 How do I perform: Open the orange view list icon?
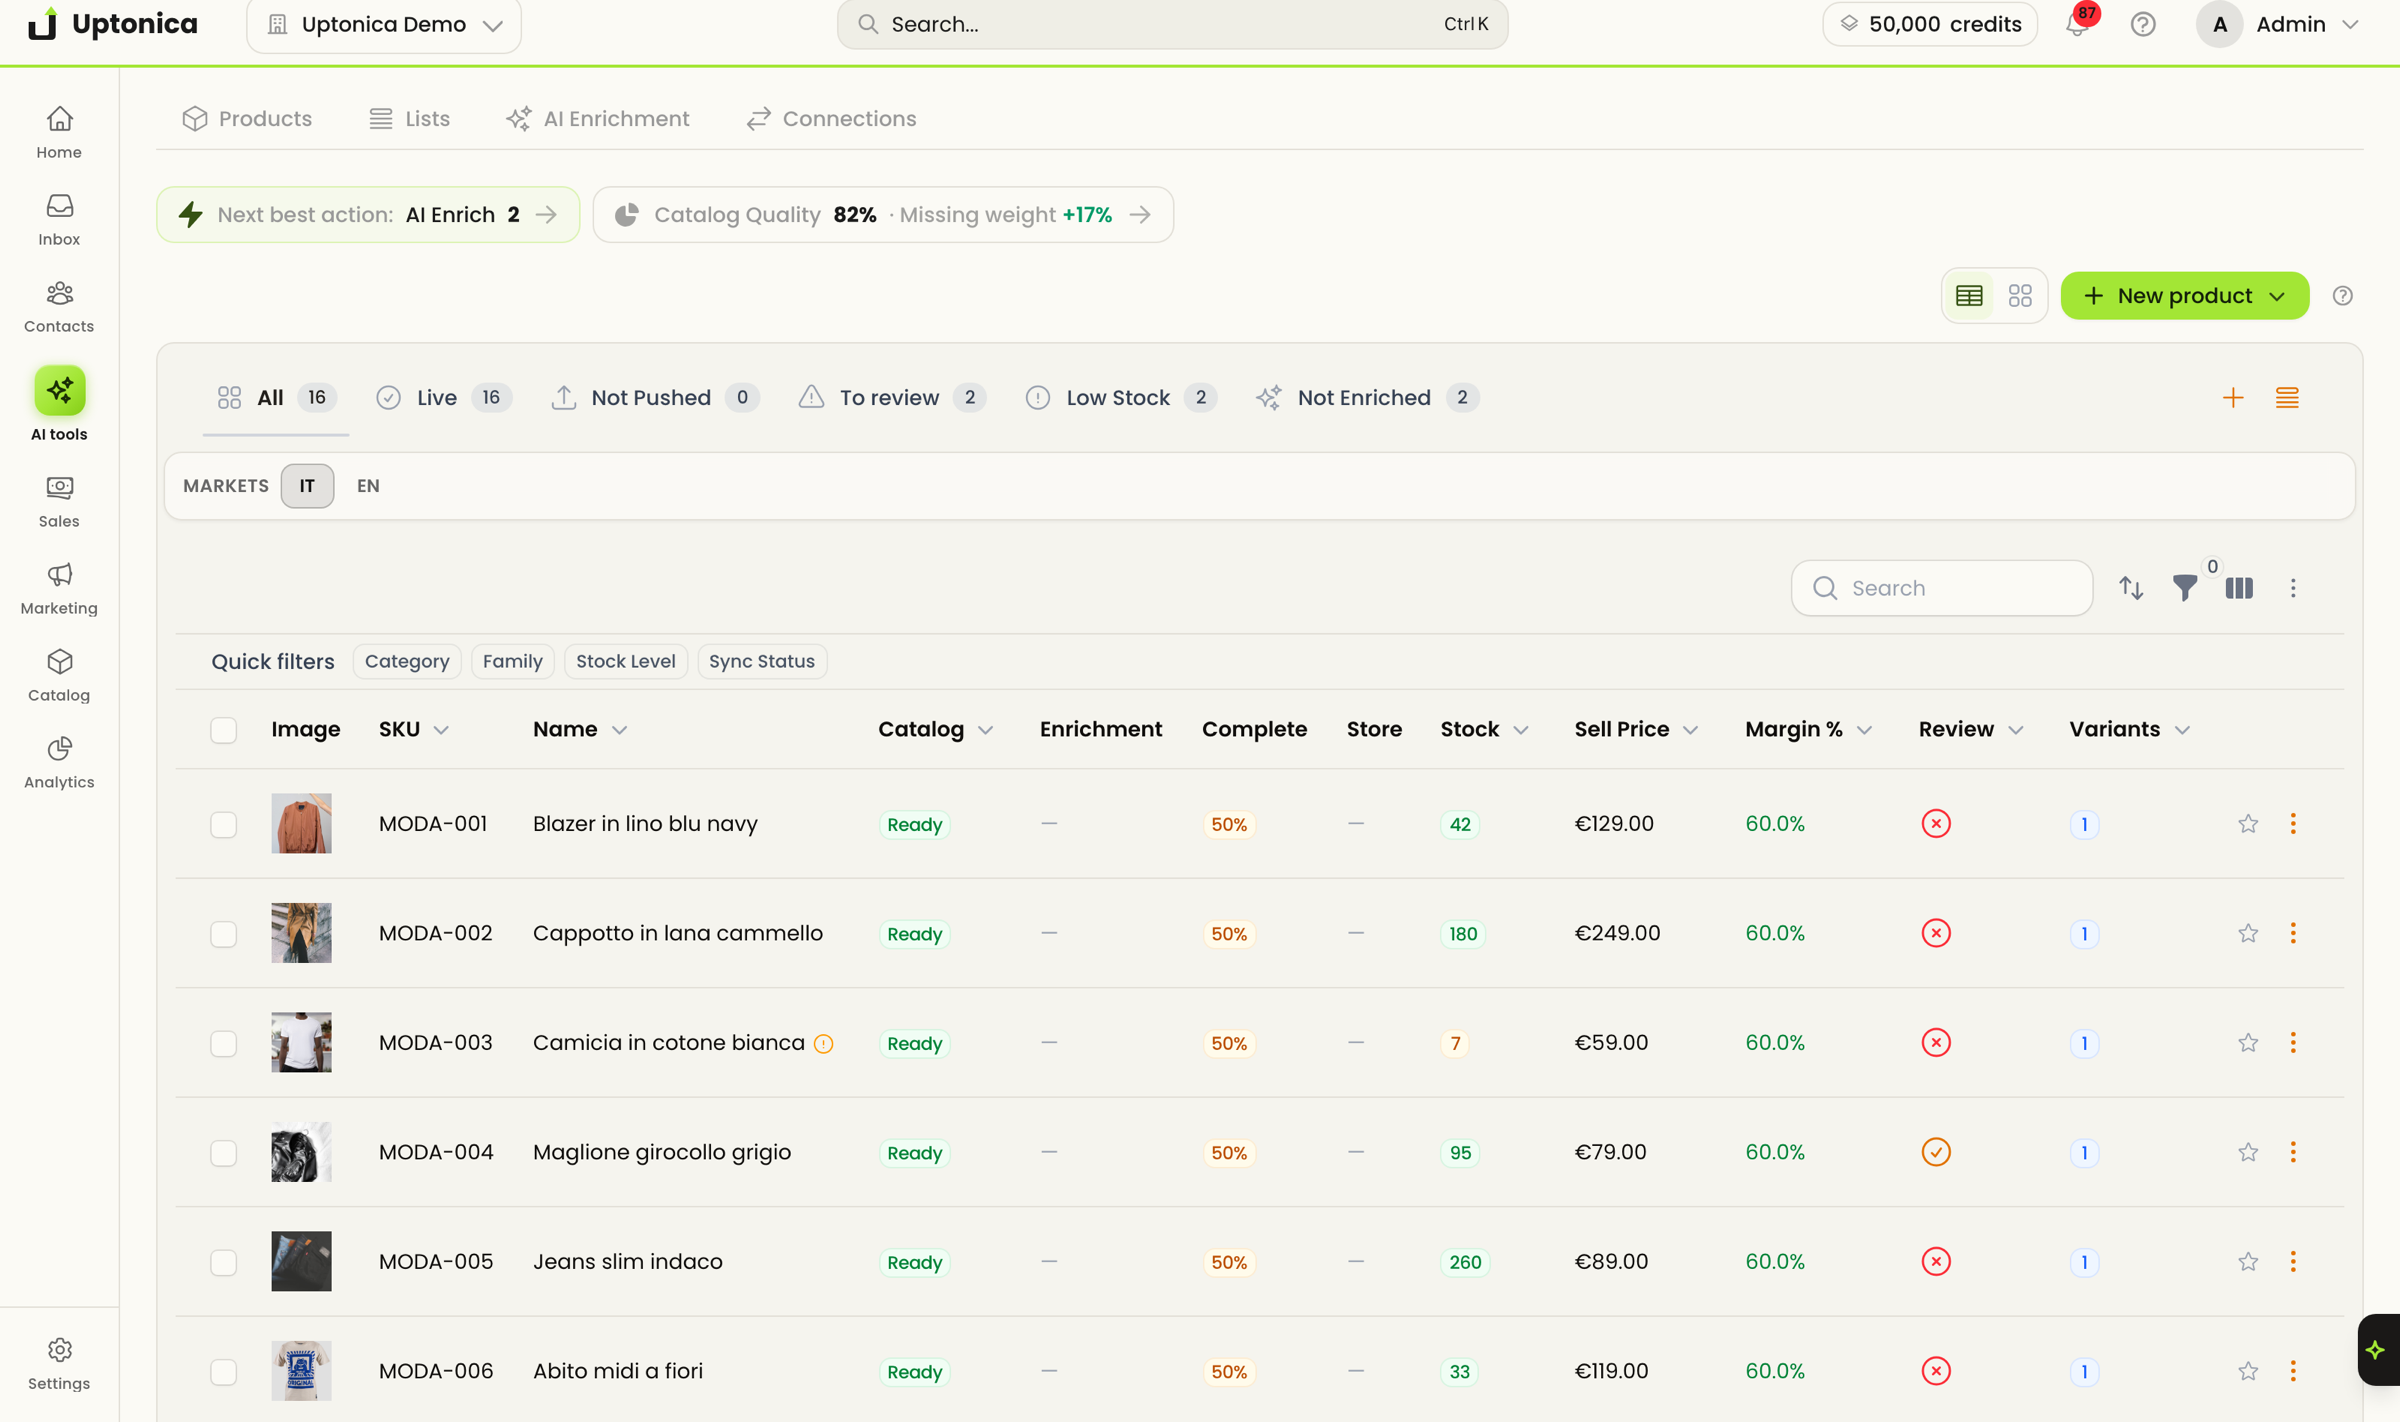tap(2287, 398)
